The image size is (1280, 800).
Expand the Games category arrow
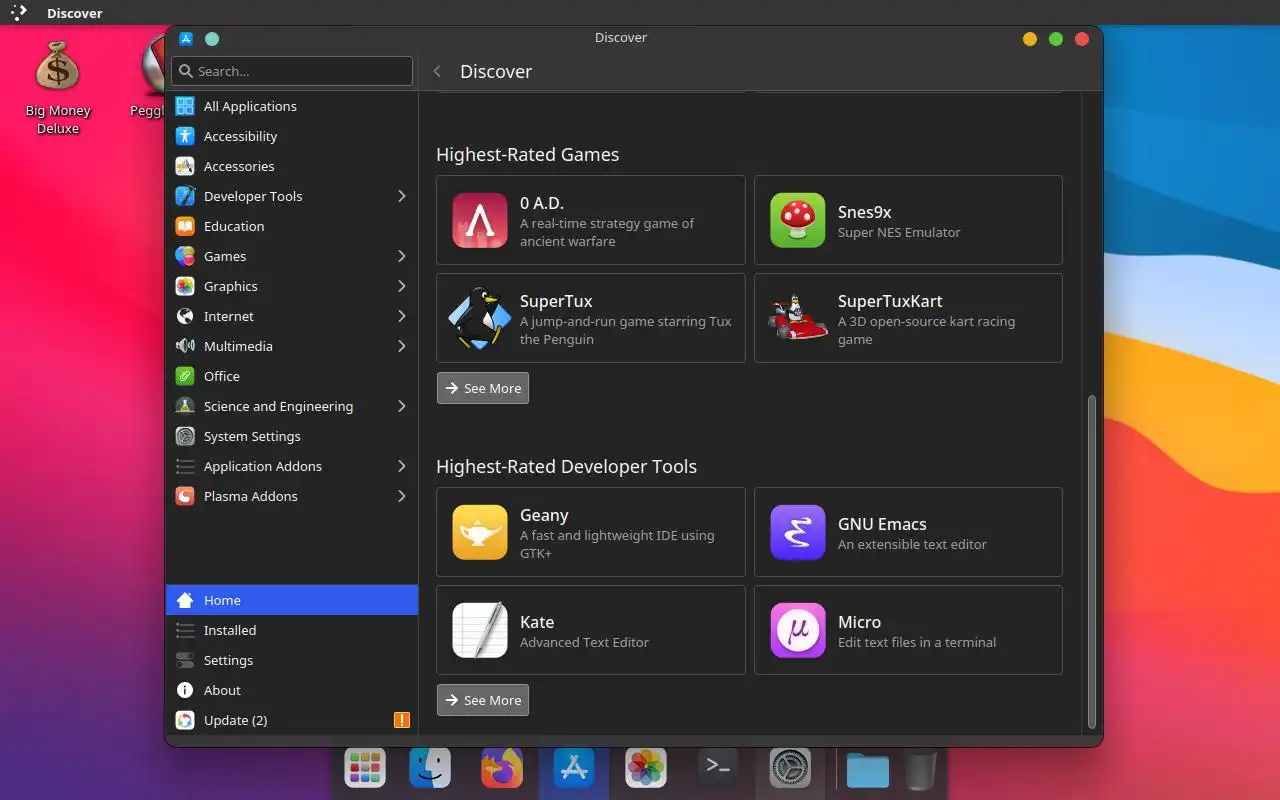402,256
